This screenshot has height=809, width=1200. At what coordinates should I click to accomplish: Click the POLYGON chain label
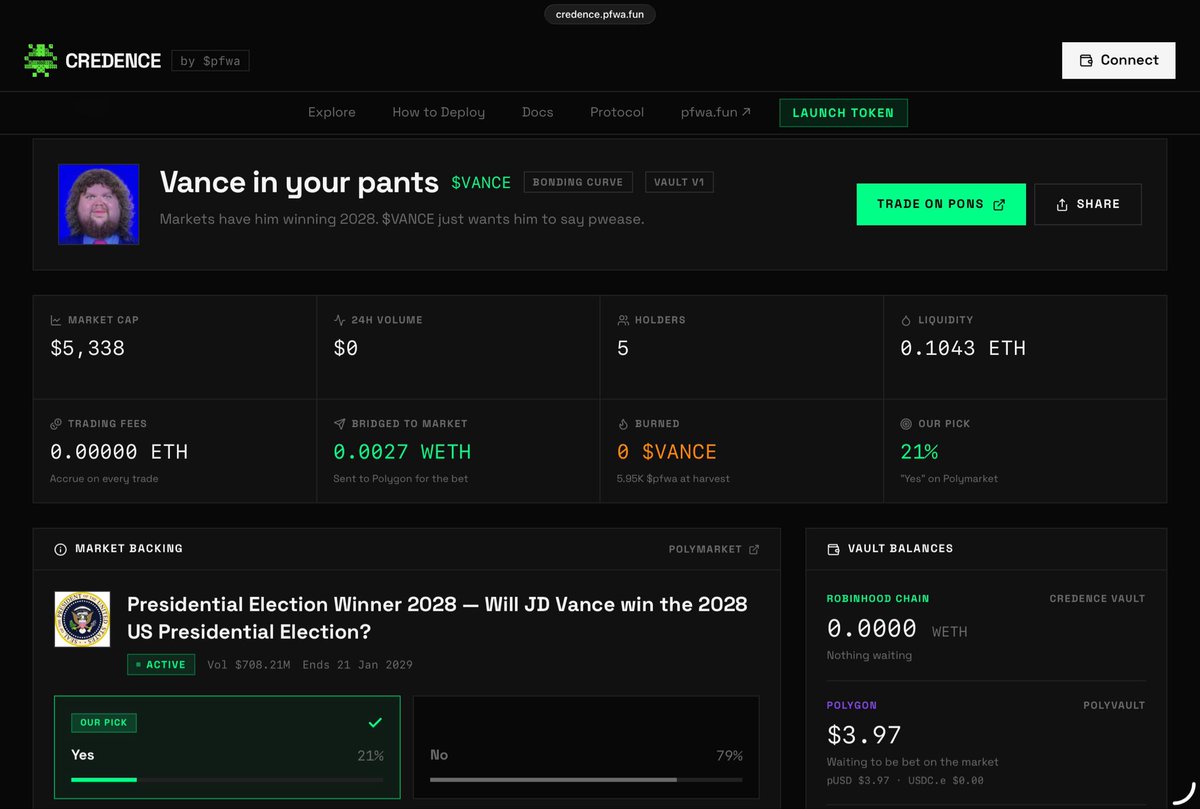click(x=851, y=705)
